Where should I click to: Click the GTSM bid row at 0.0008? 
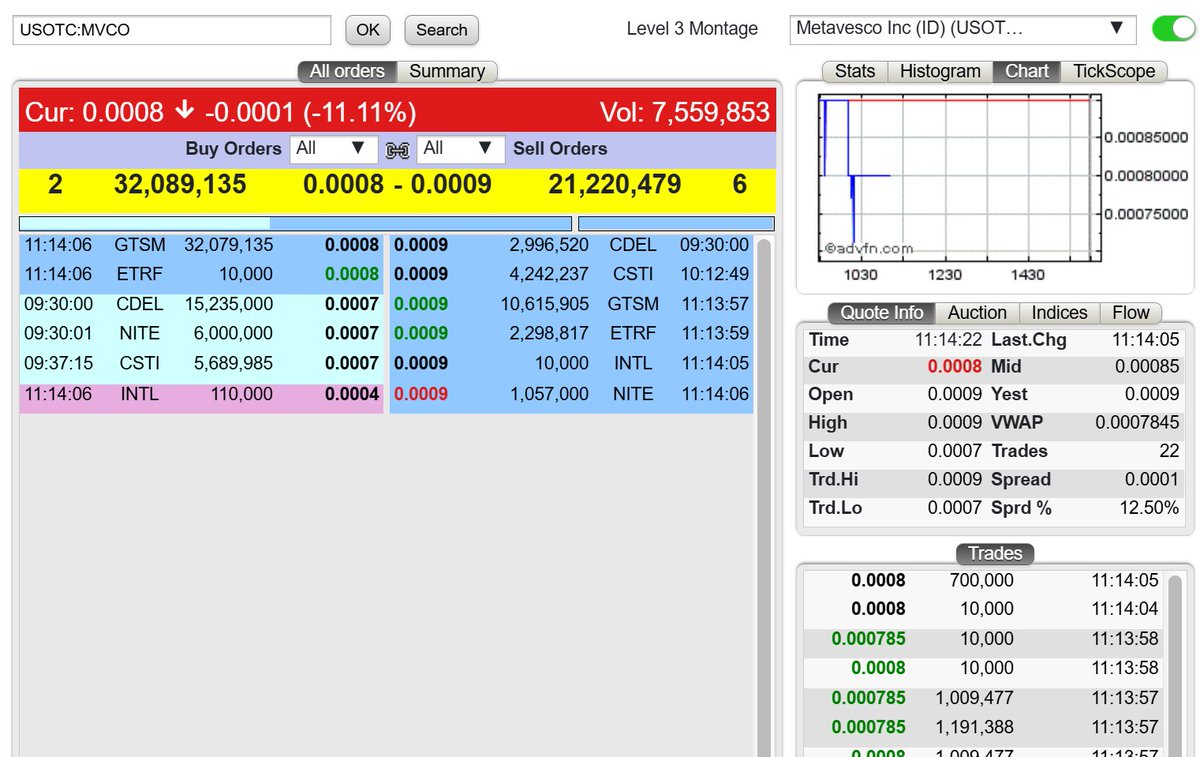pos(201,245)
